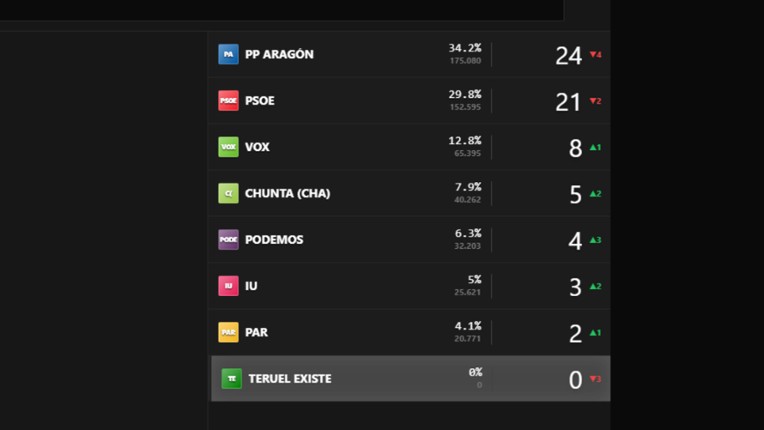Click PP Aragón's 24 seats number

pyautogui.click(x=568, y=55)
